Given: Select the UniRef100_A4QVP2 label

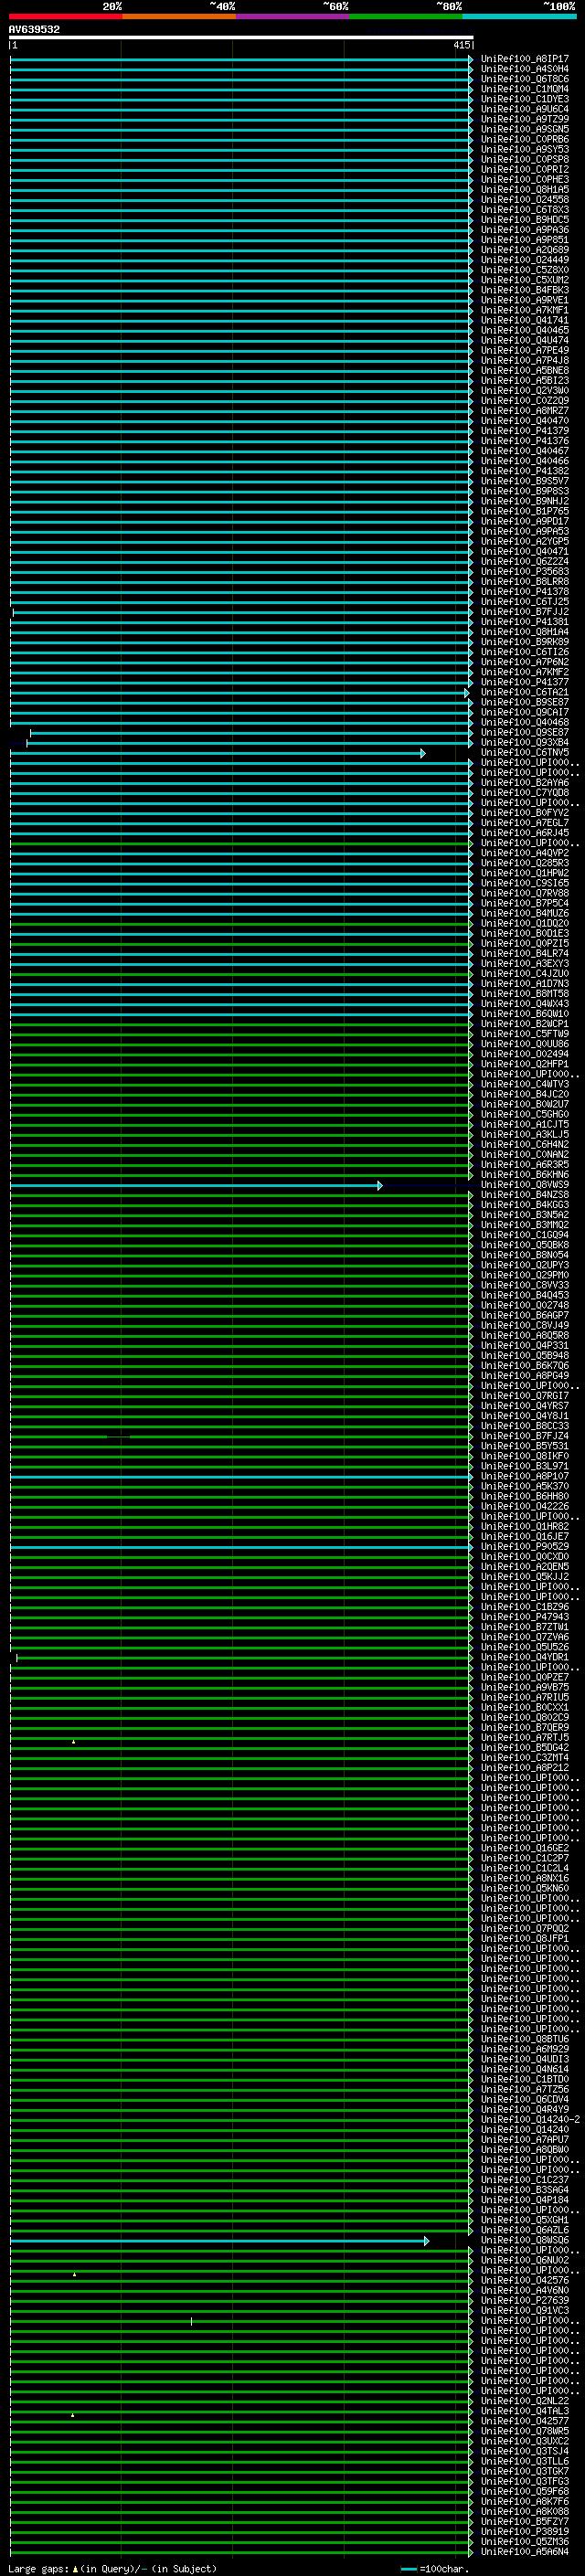Looking at the screenshot, I should coord(524,853).
